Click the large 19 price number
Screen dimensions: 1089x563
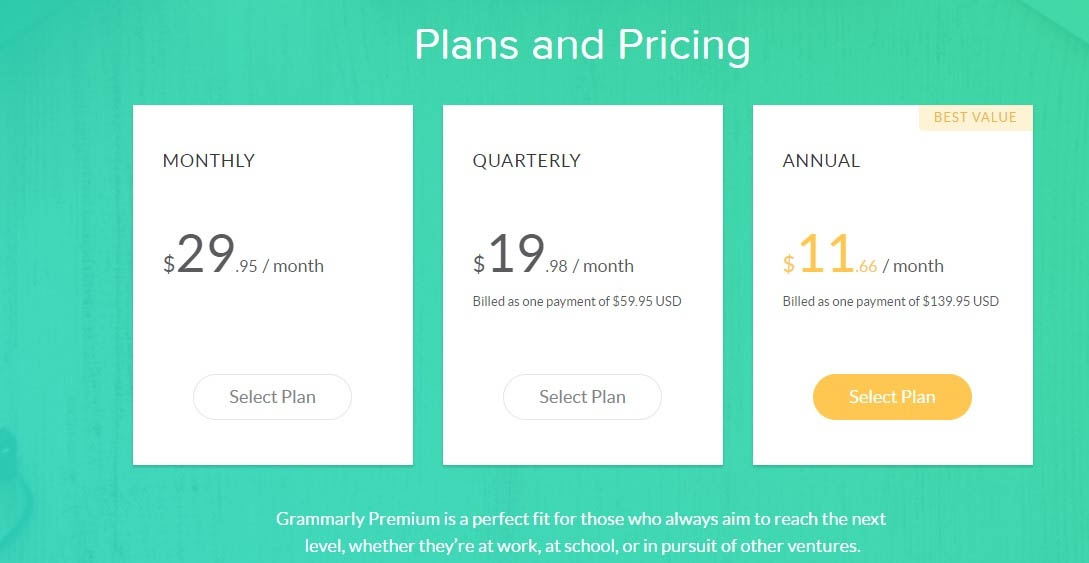click(516, 254)
